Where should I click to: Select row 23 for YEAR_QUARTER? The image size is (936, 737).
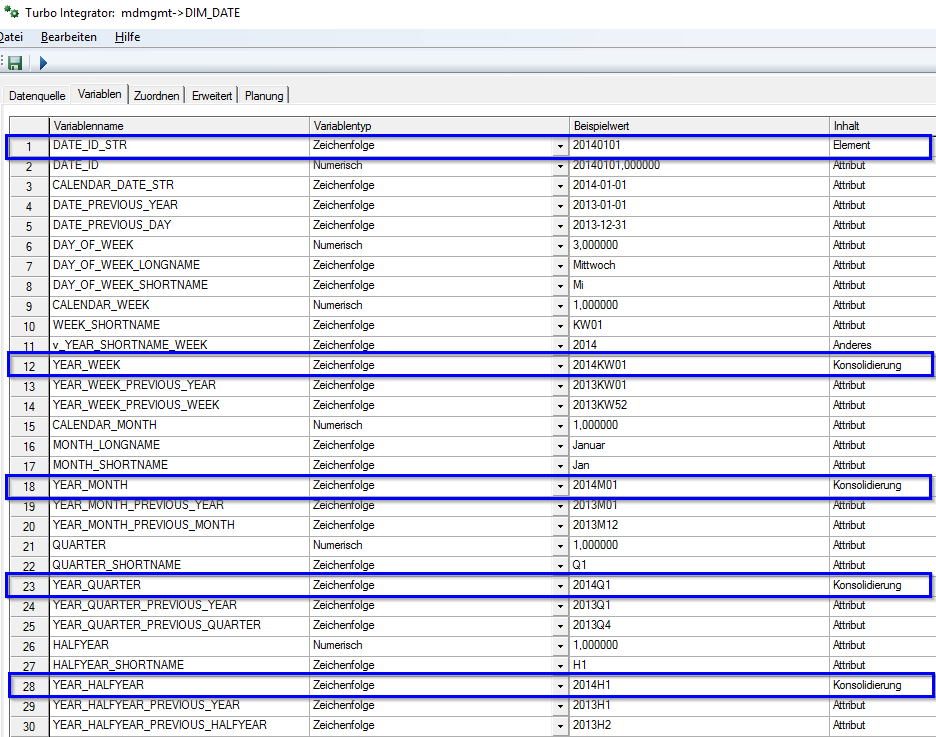[x=28, y=585]
